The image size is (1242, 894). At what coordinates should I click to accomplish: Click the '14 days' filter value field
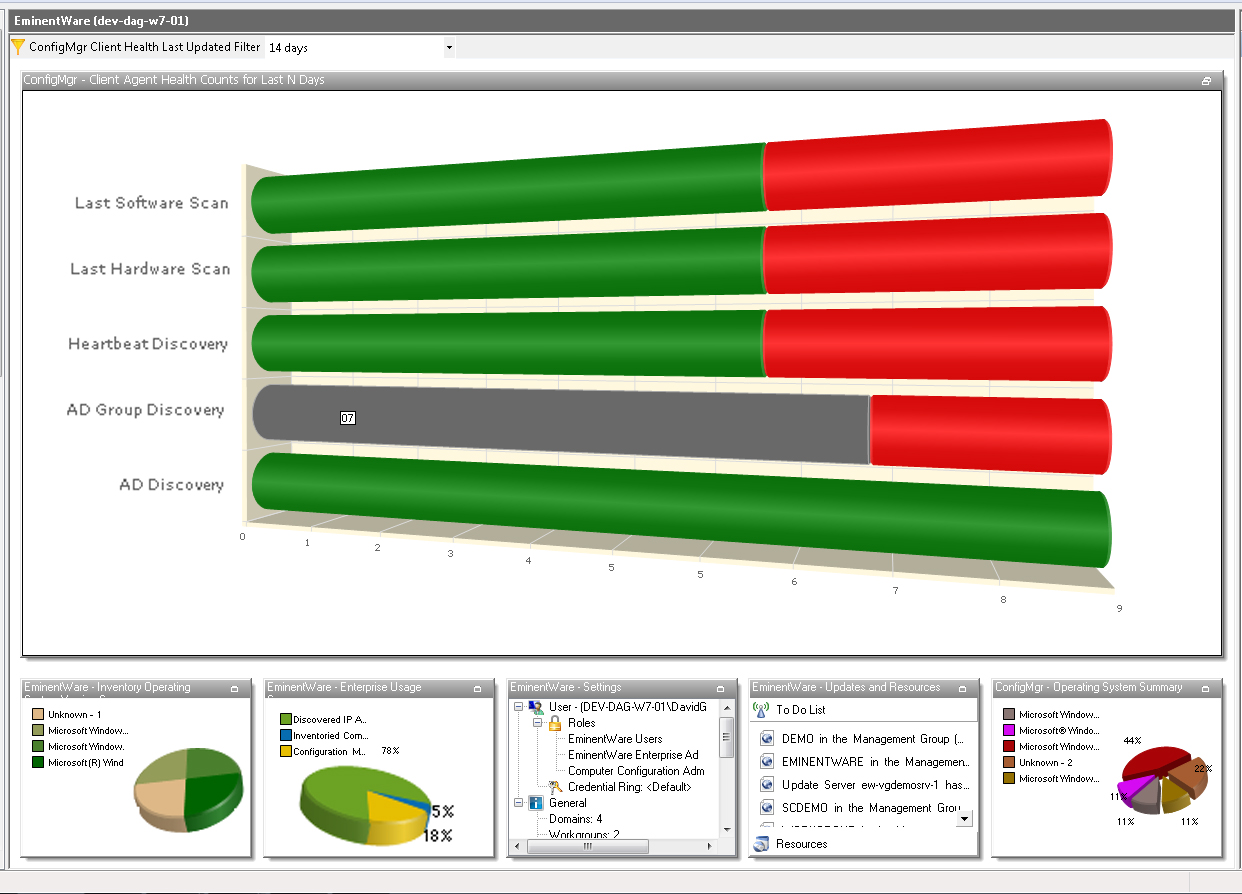(x=354, y=47)
